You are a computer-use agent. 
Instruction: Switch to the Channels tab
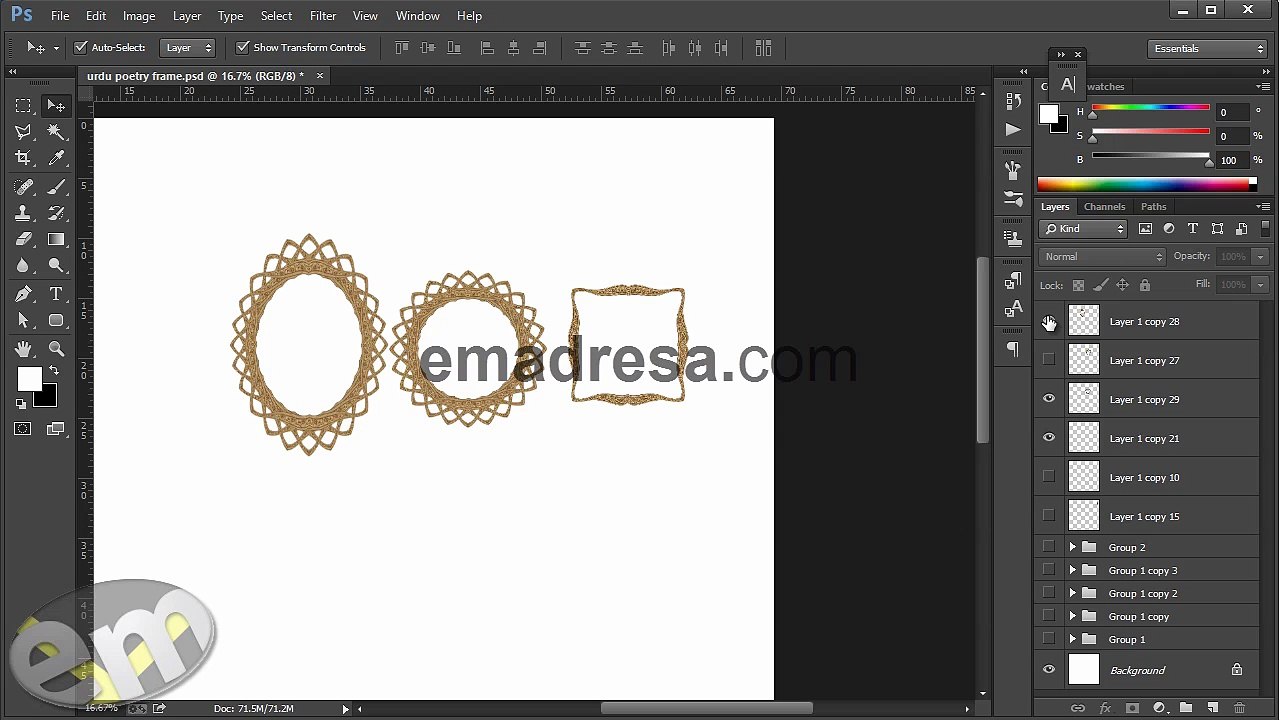1104,207
